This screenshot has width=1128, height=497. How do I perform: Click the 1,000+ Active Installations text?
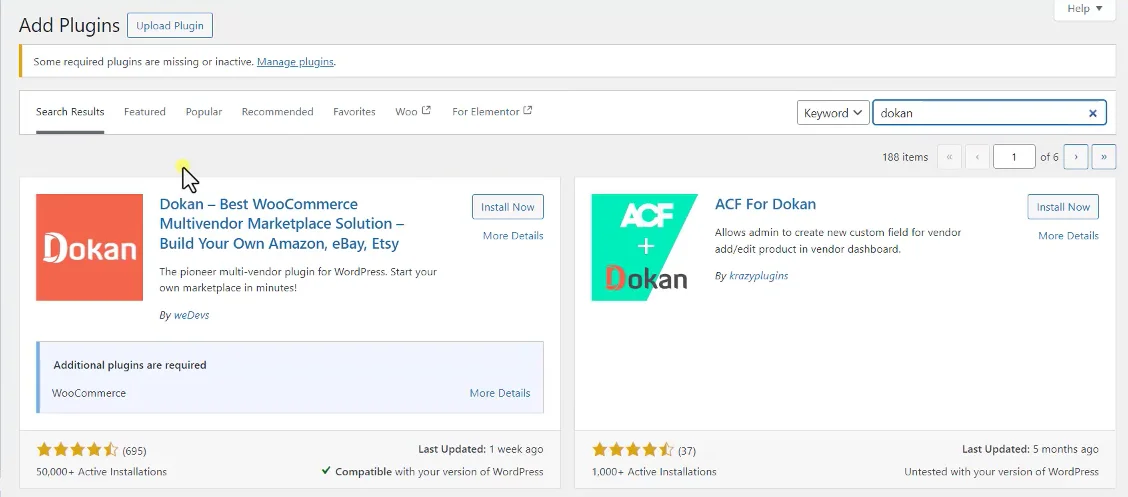tap(654, 472)
